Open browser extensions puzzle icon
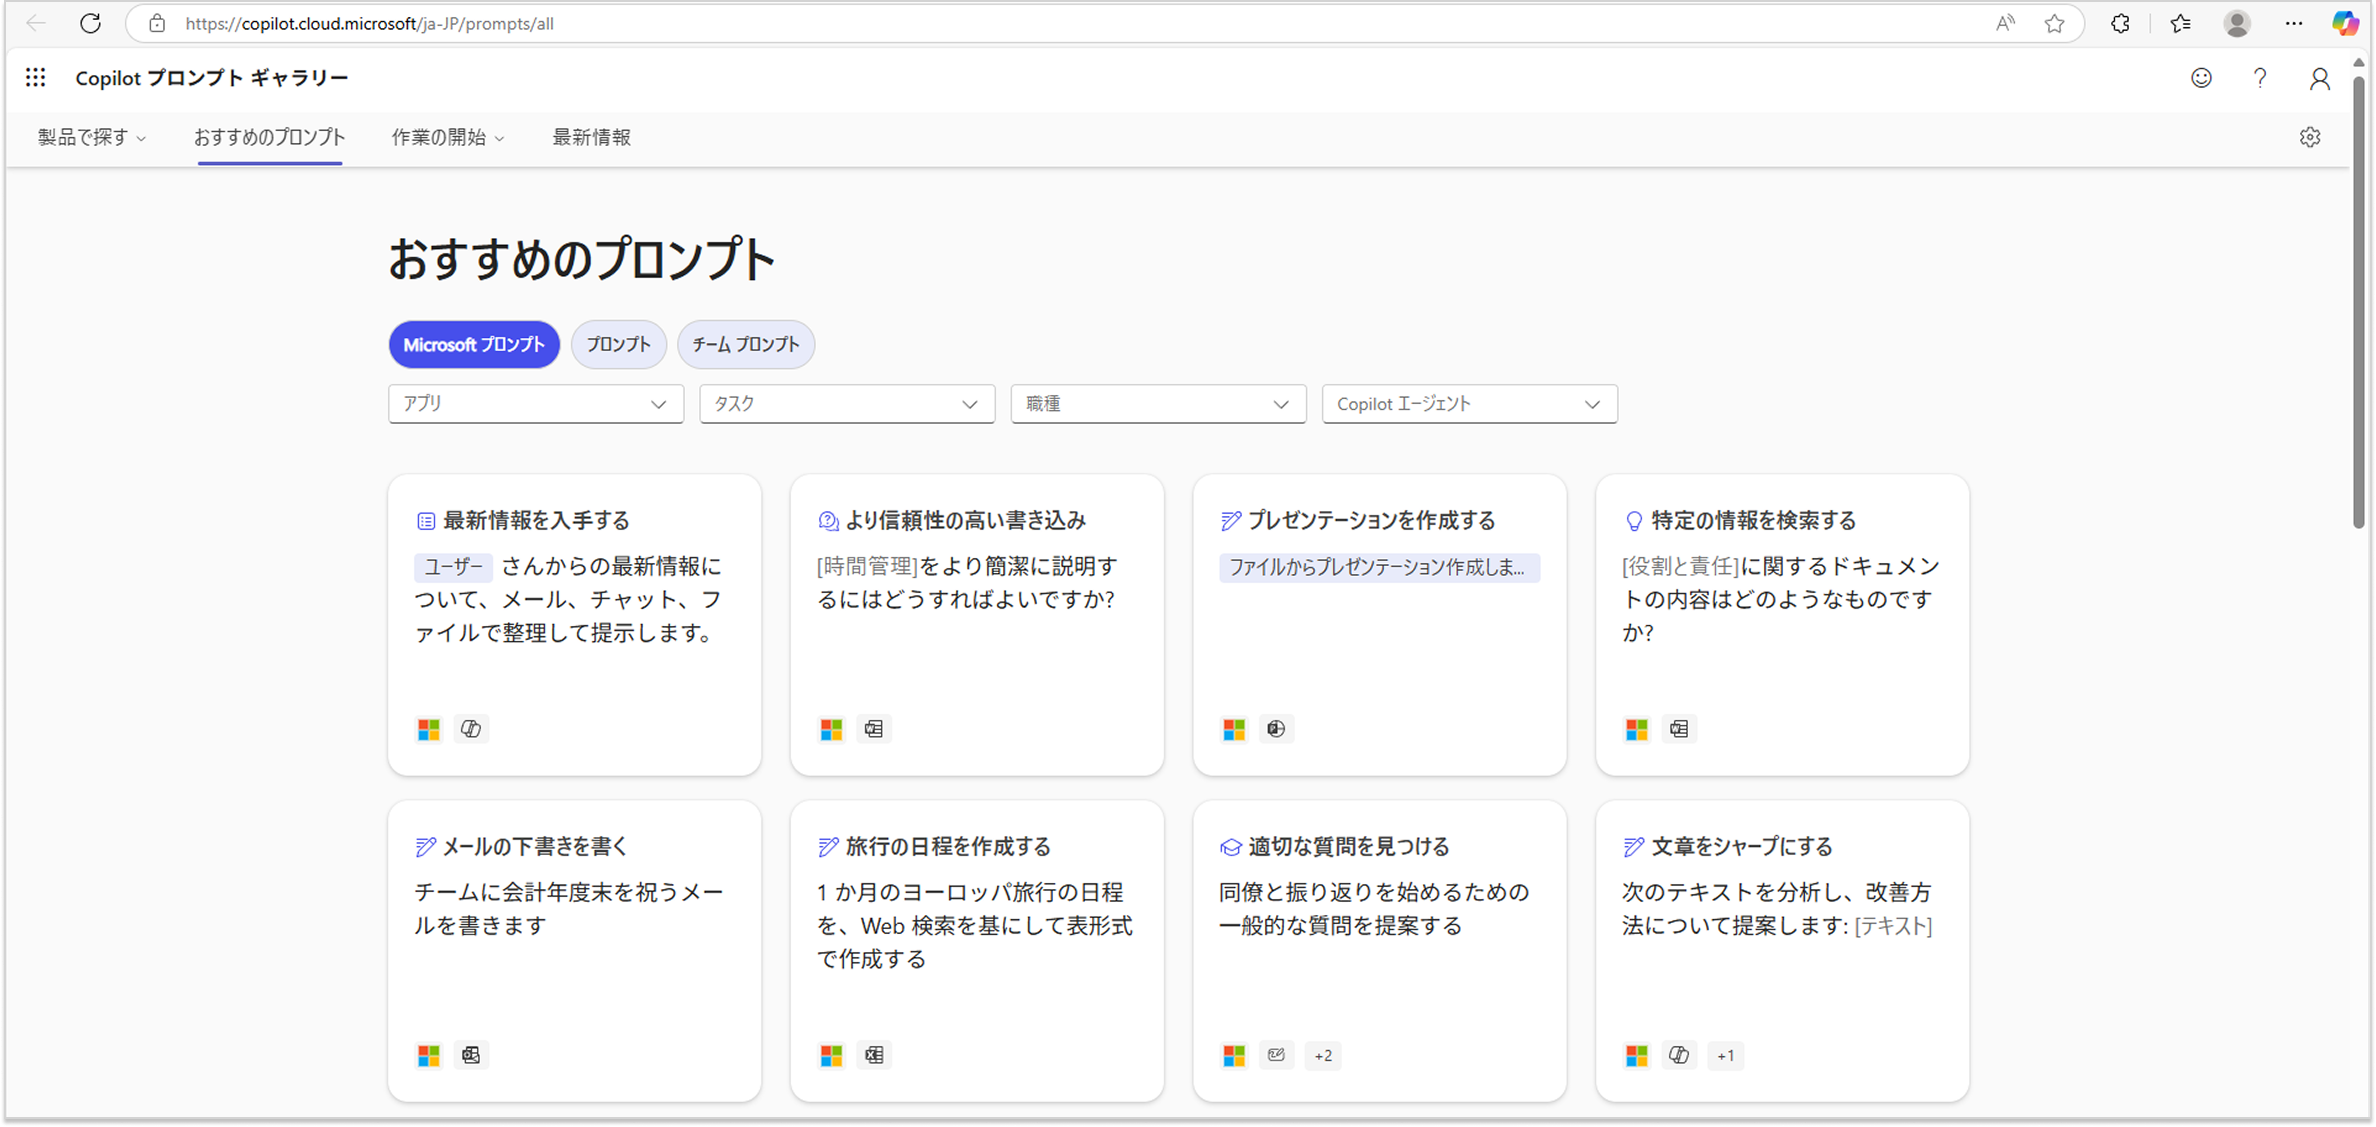2376x1127 pixels. pyautogui.click(x=2120, y=24)
